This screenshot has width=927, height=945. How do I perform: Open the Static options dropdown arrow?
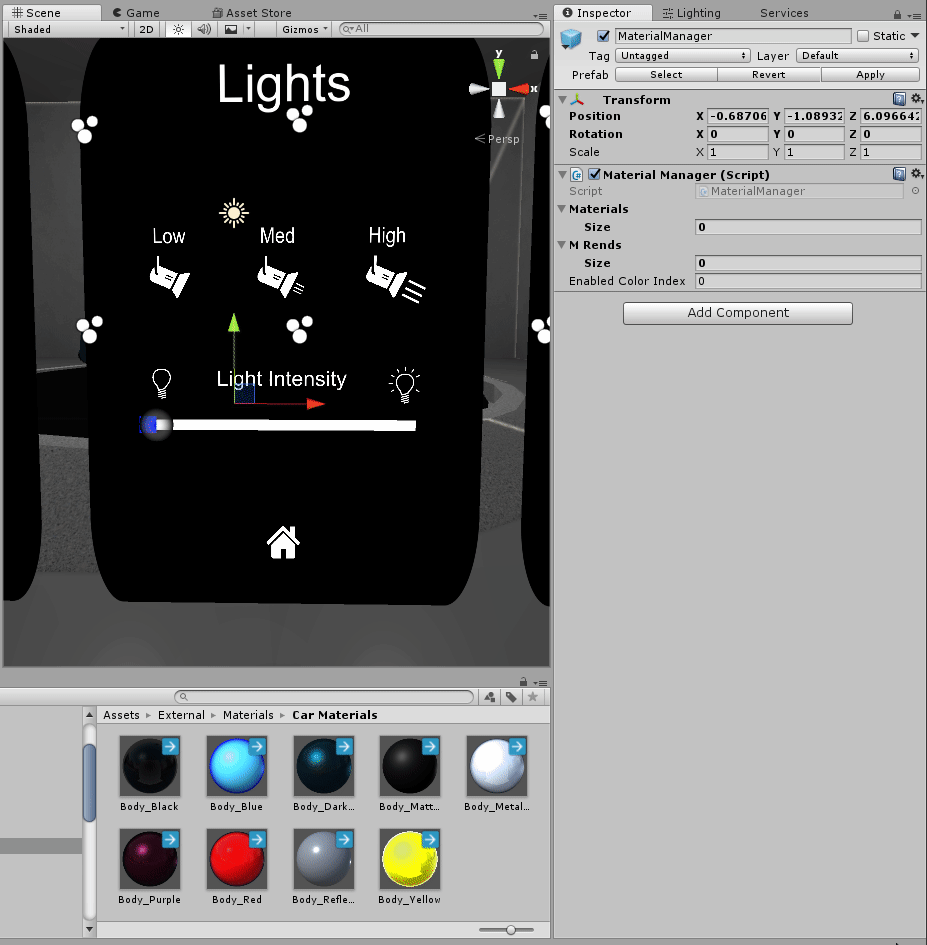[915, 36]
